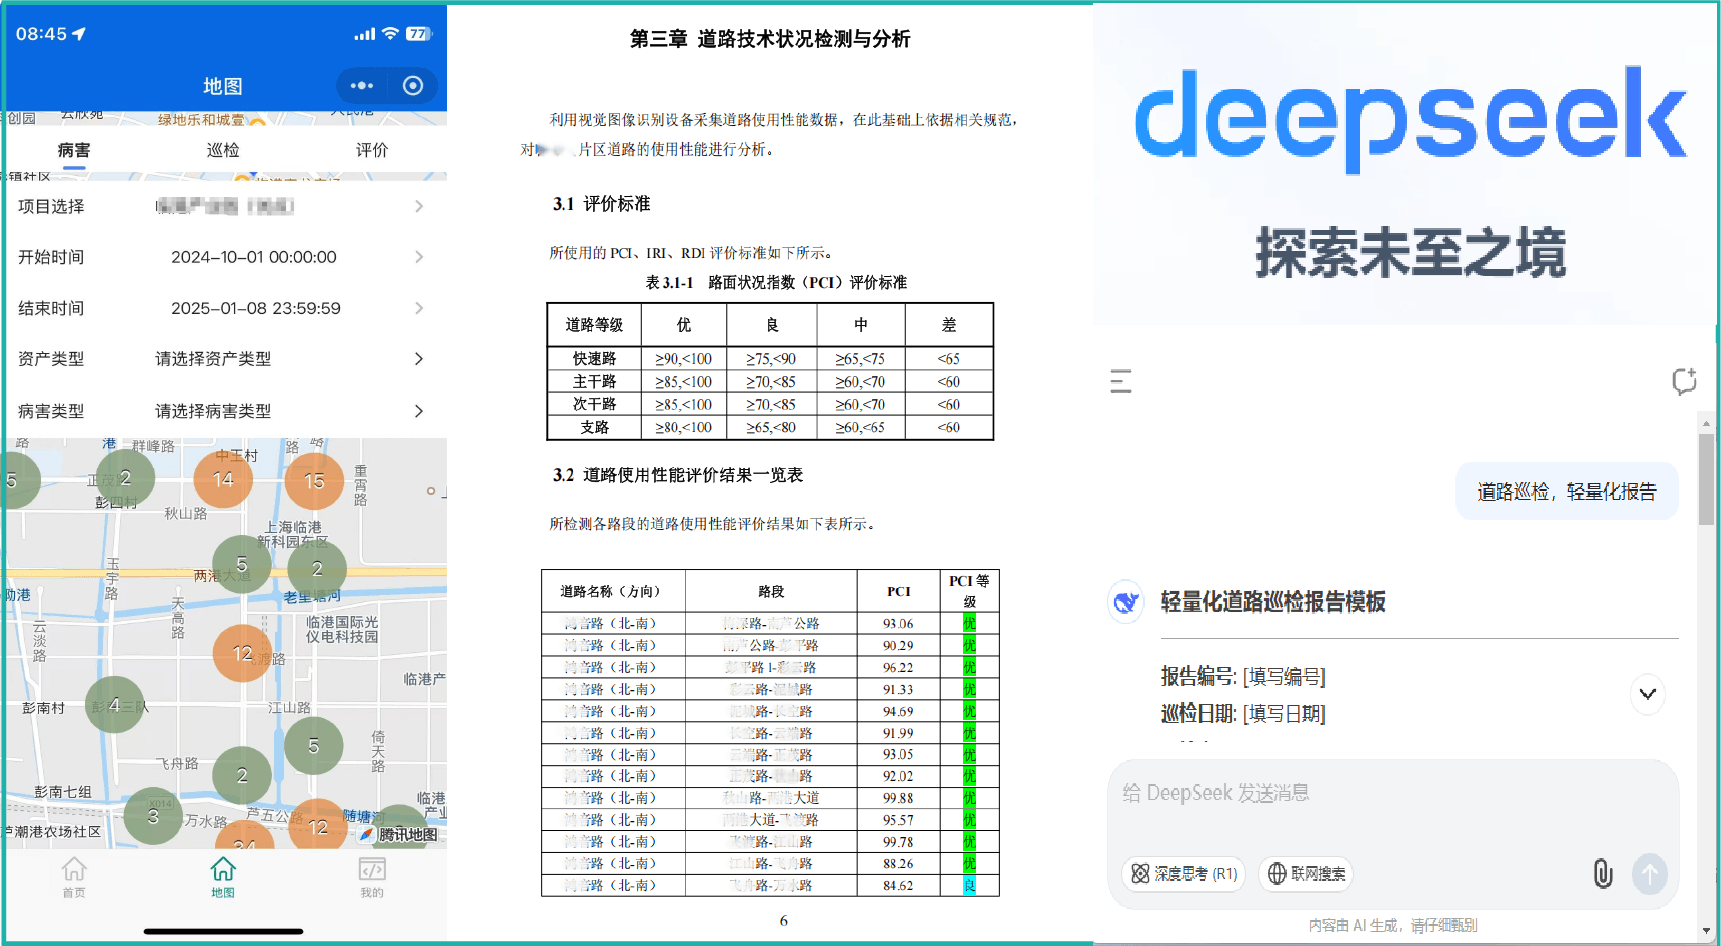Viewport: 1721px width, 946px height.
Task: Tap the location arrow in phone status bar
Action: (x=79, y=34)
